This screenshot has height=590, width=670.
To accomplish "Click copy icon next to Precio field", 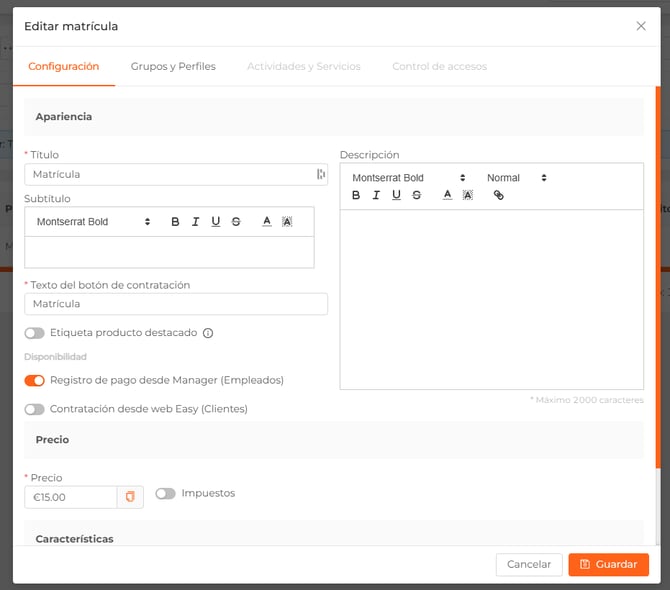I will [x=130, y=497].
